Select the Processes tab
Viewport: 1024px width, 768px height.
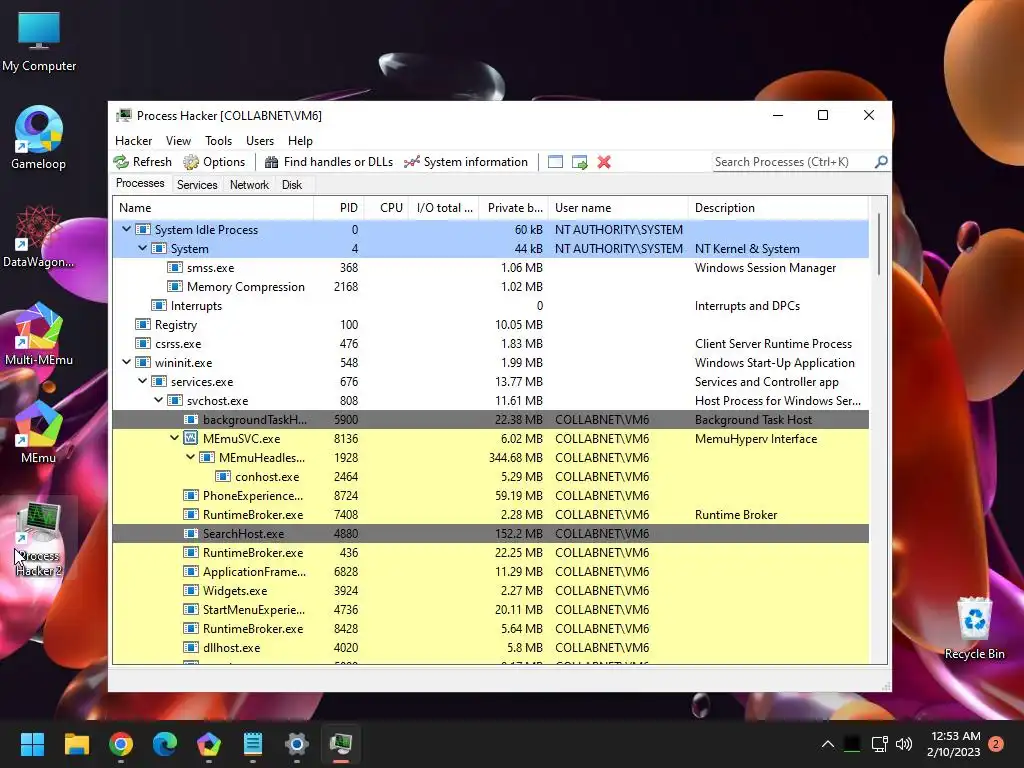tap(140, 184)
